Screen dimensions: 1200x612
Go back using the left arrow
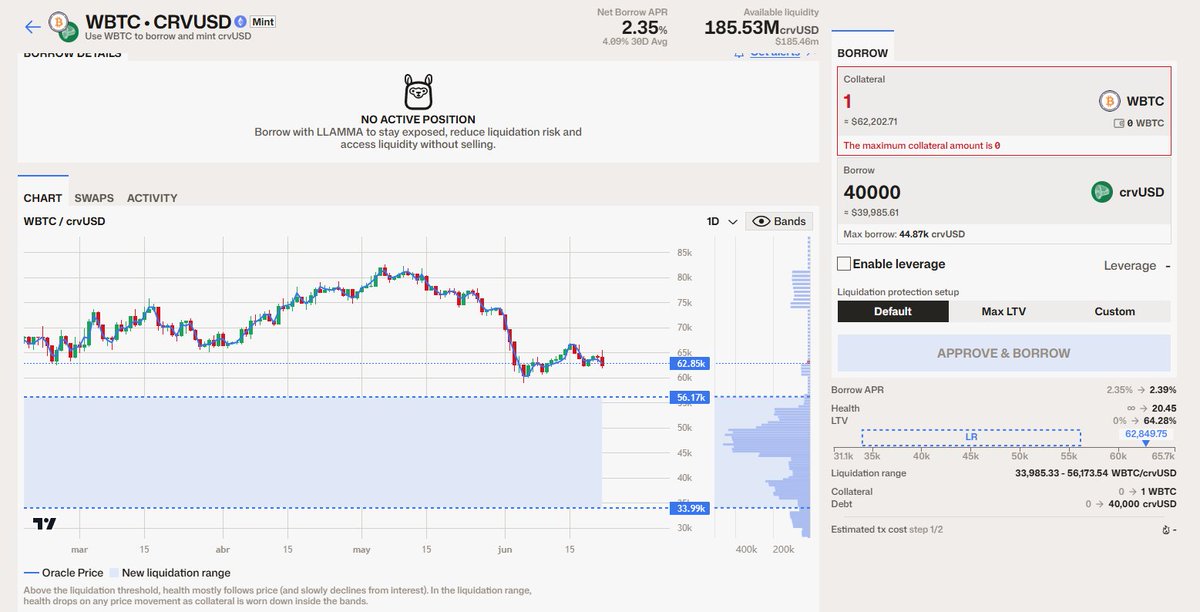33,27
